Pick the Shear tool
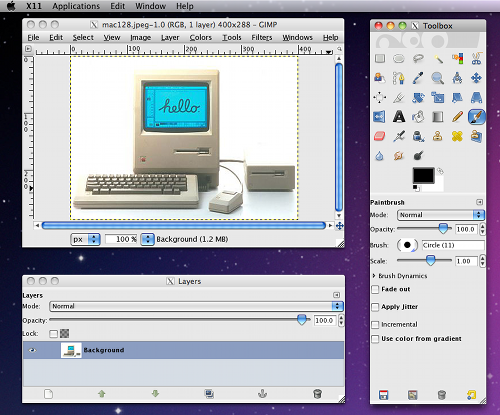 (x=457, y=98)
